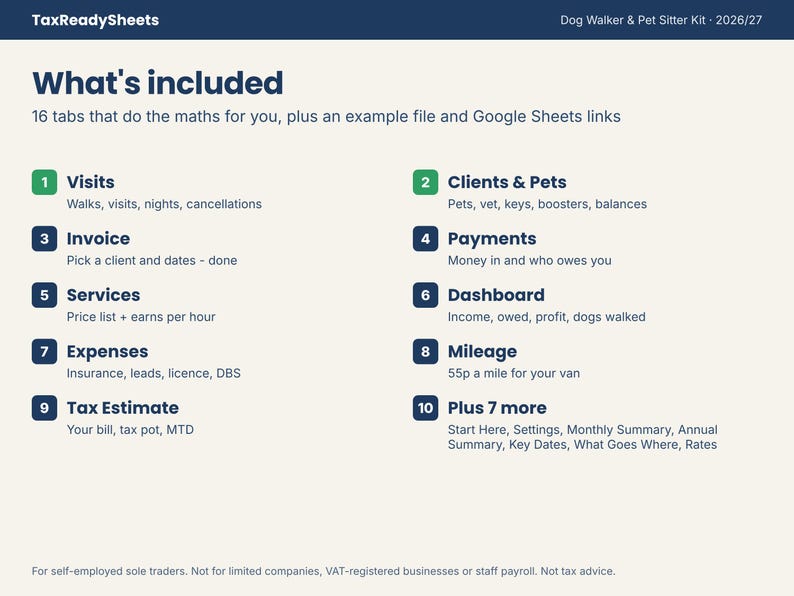This screenshot has width=794, height=596.
Task: Click the 'For self-employed sole traders' disclaimer
Action: tap(324, 571)
